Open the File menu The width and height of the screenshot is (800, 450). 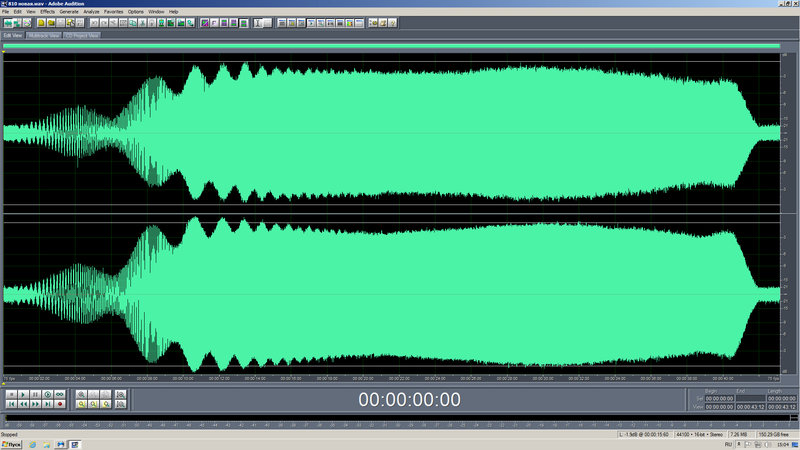6,11
